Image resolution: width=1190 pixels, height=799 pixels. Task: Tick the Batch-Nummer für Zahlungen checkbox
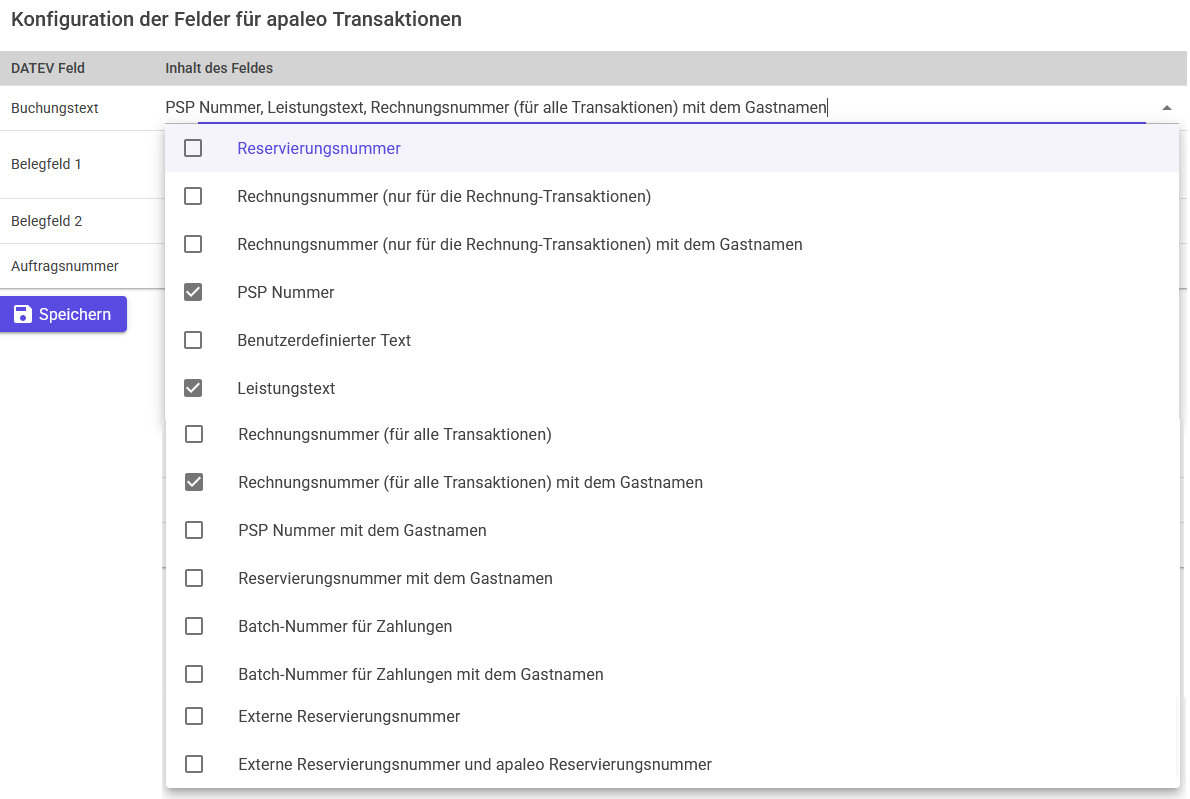[x=194, y=626]
